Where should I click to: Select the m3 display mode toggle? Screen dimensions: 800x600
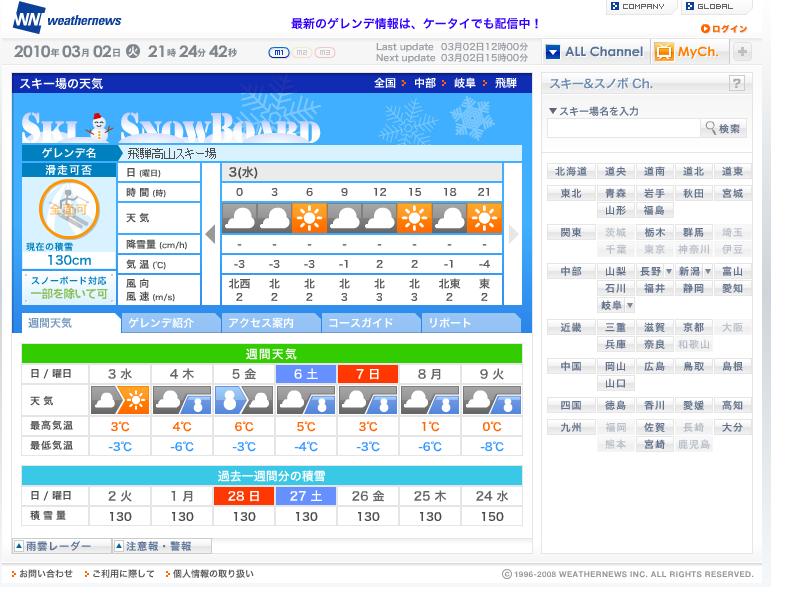pyautogui.click(x=325, y=52)
